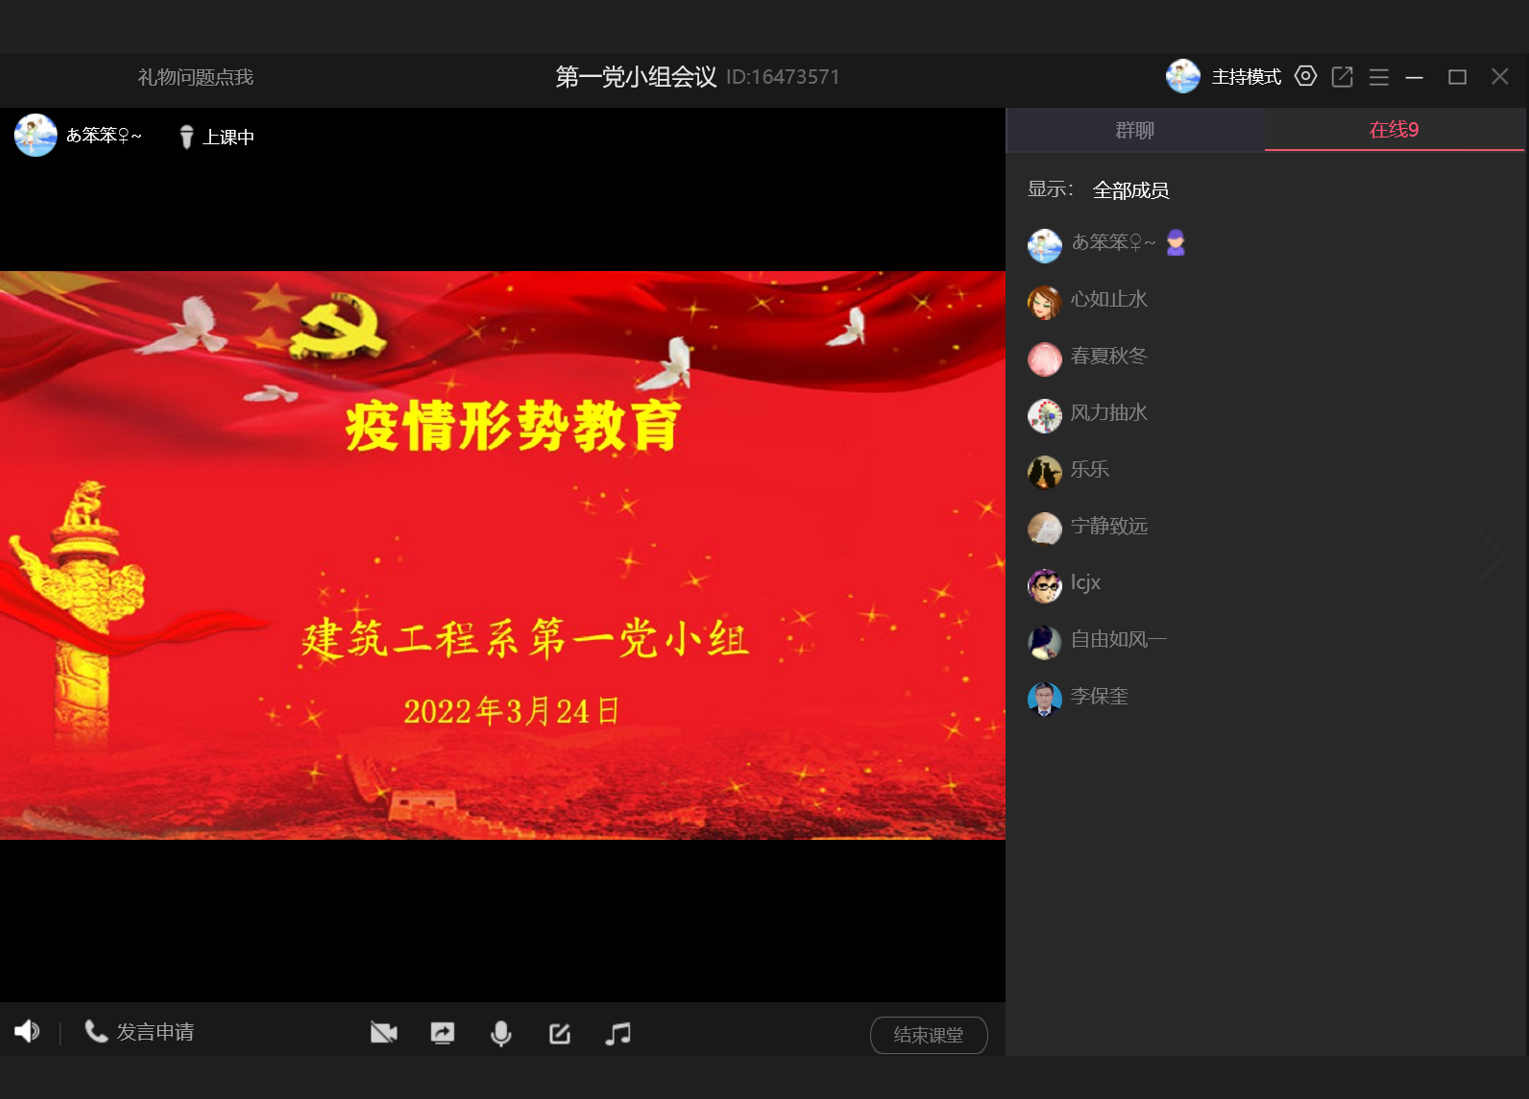This screenshot has height=1099, width=1529.
Task: Click the phone icon for speech request
Action: [x=96, y=1031]
